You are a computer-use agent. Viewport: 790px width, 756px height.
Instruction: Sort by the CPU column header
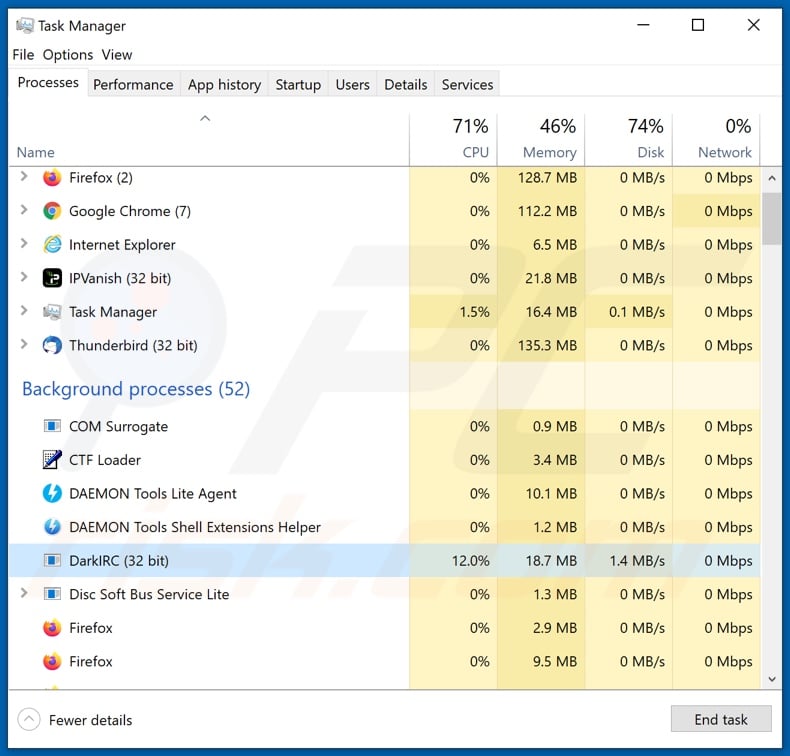coord(453,140)
